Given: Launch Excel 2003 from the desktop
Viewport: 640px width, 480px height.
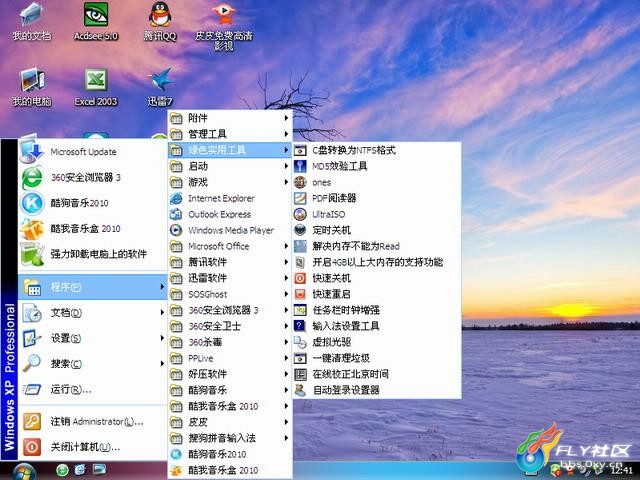Looking at the screenshot, I should [96, 87].
